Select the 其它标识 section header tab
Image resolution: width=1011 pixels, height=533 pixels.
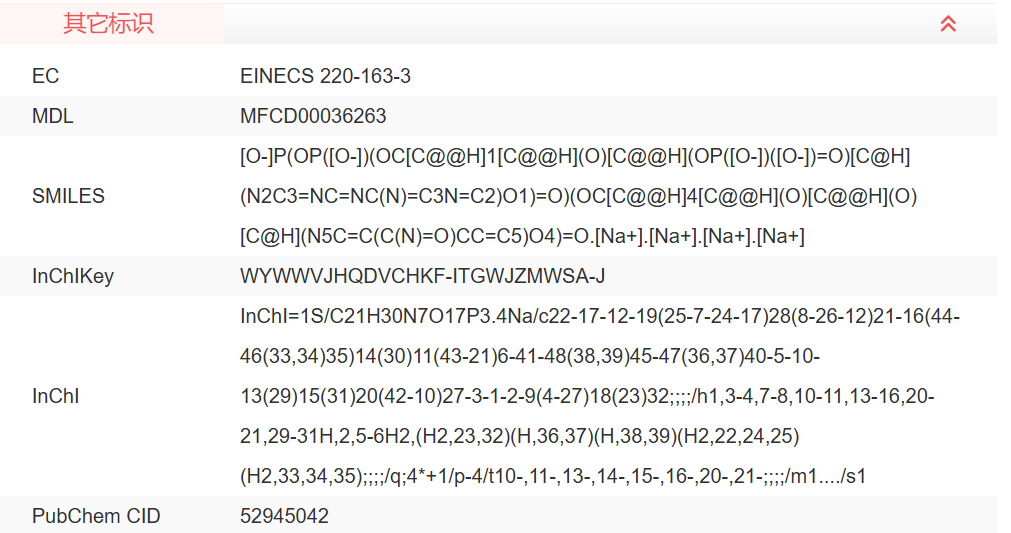[x=109, y=24]
